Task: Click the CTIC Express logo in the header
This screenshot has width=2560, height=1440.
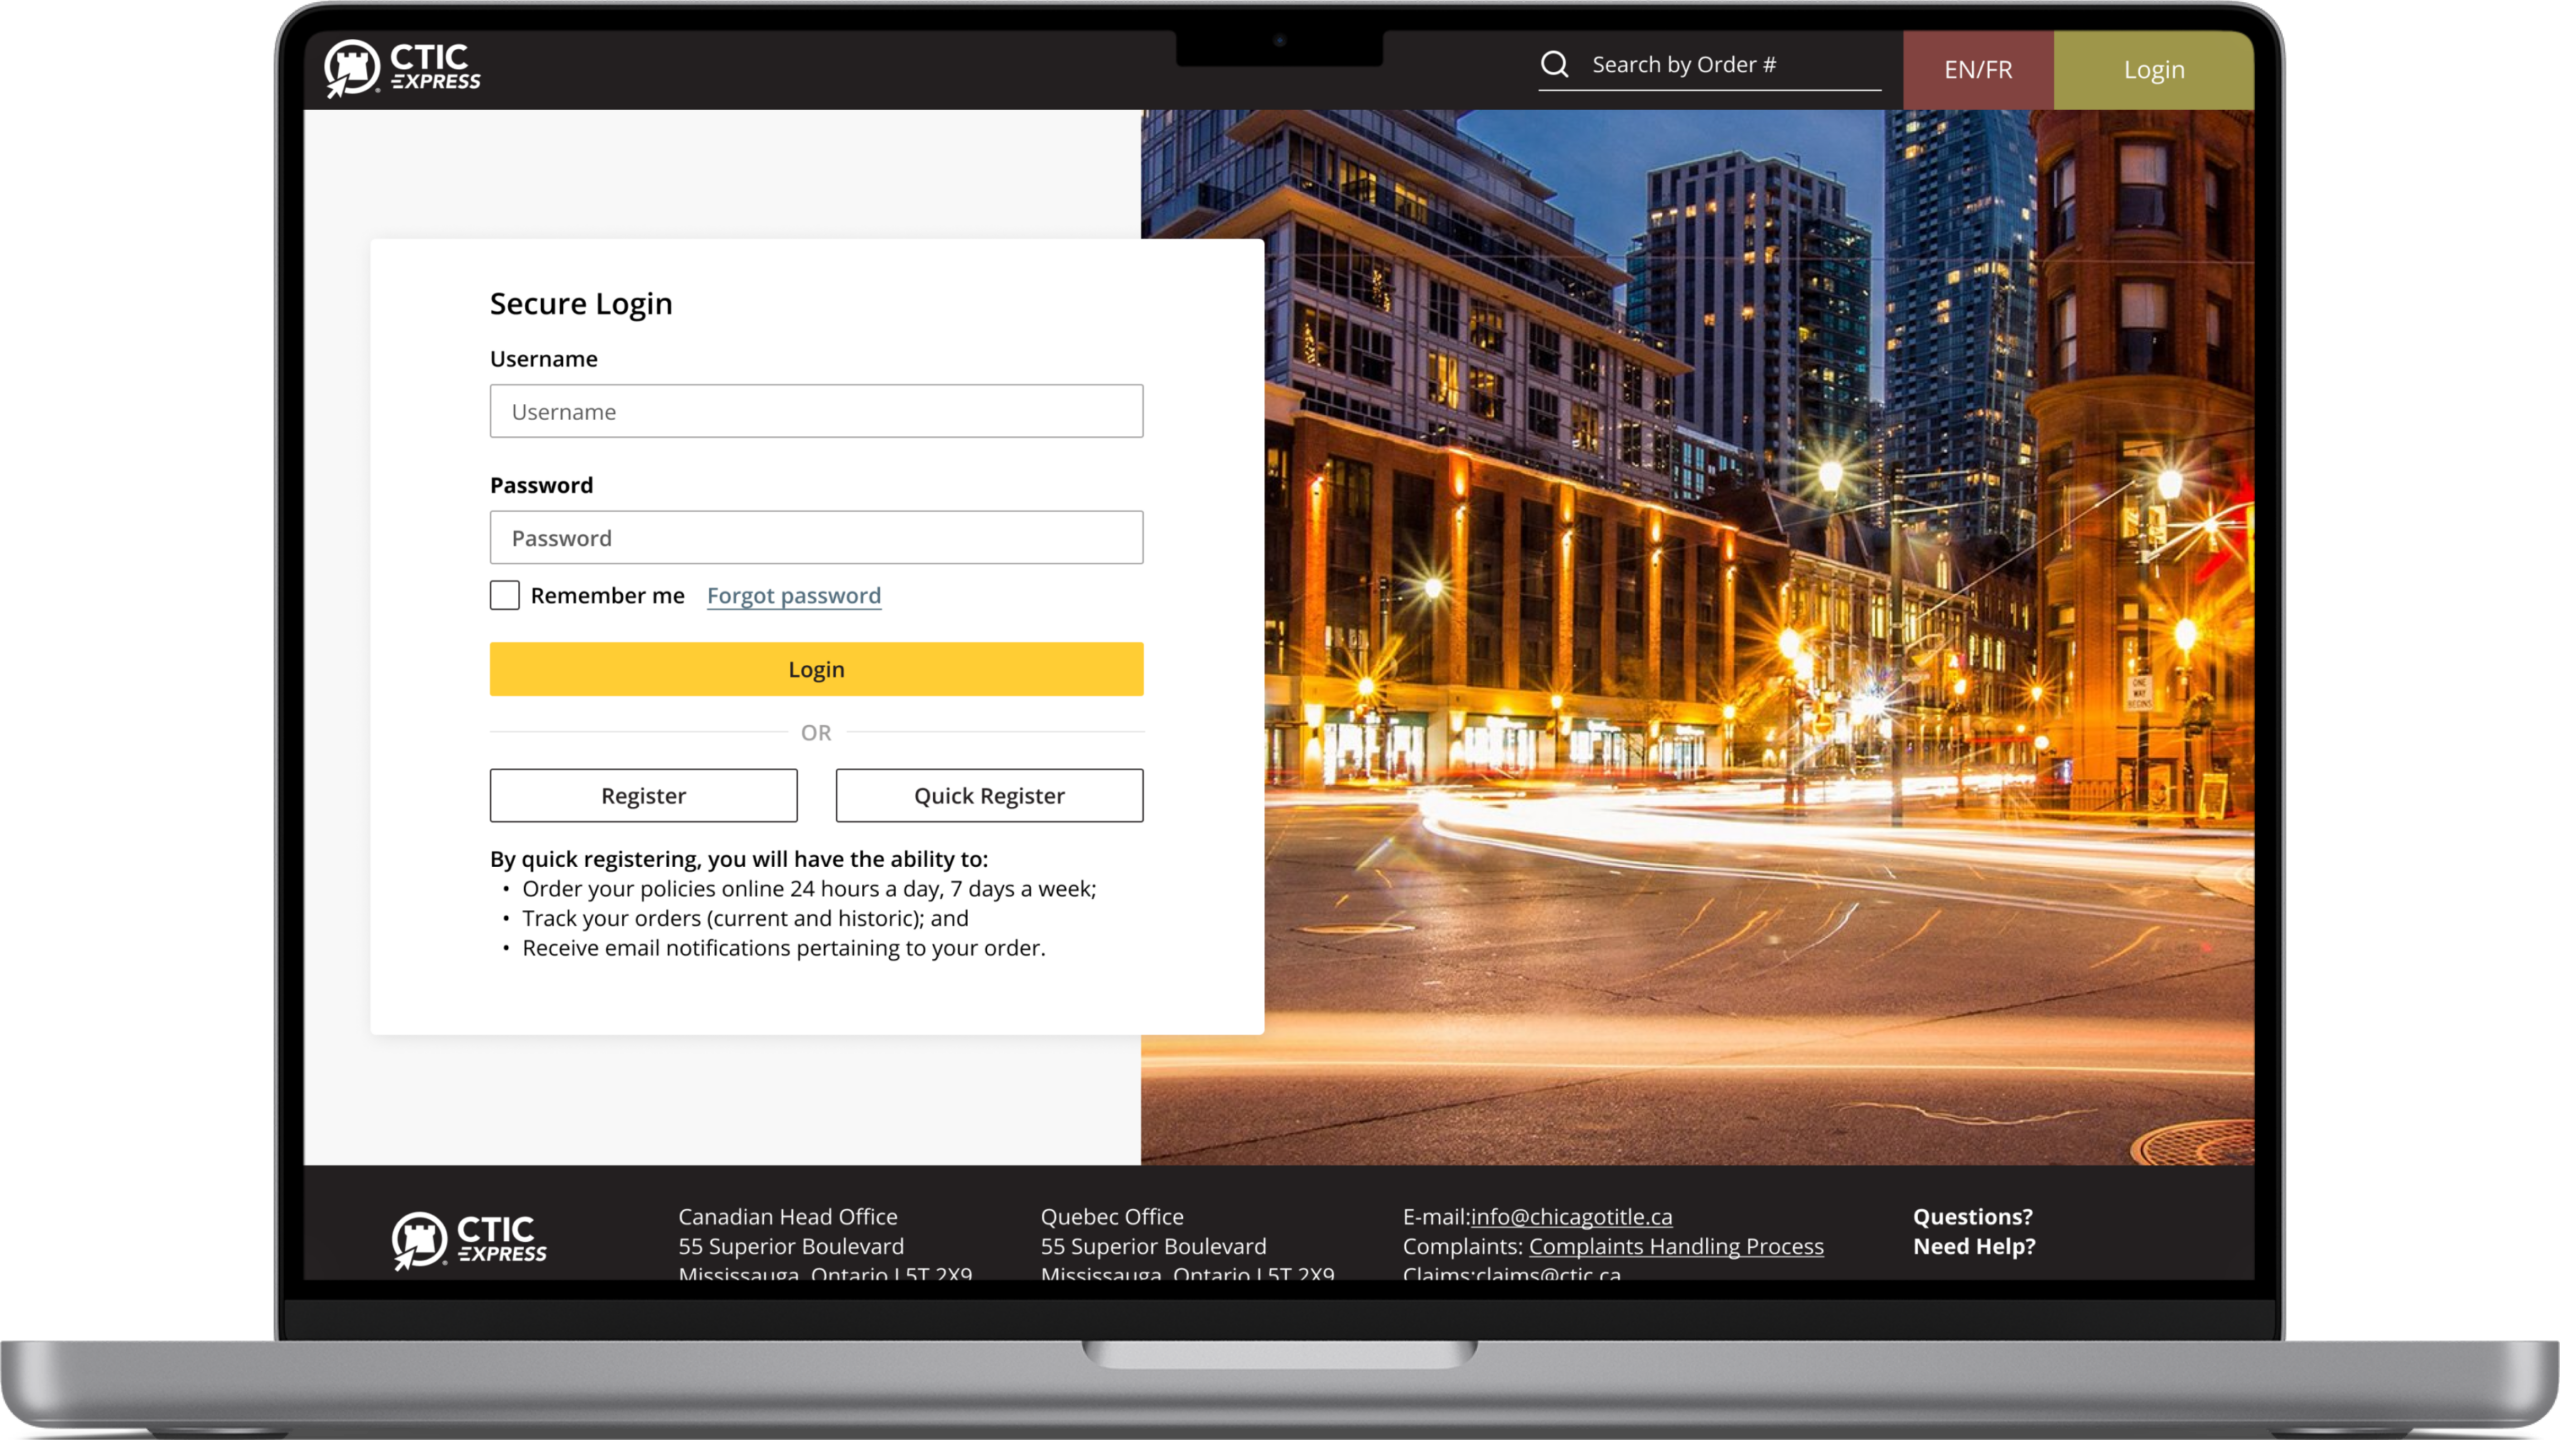Action: 402,68
